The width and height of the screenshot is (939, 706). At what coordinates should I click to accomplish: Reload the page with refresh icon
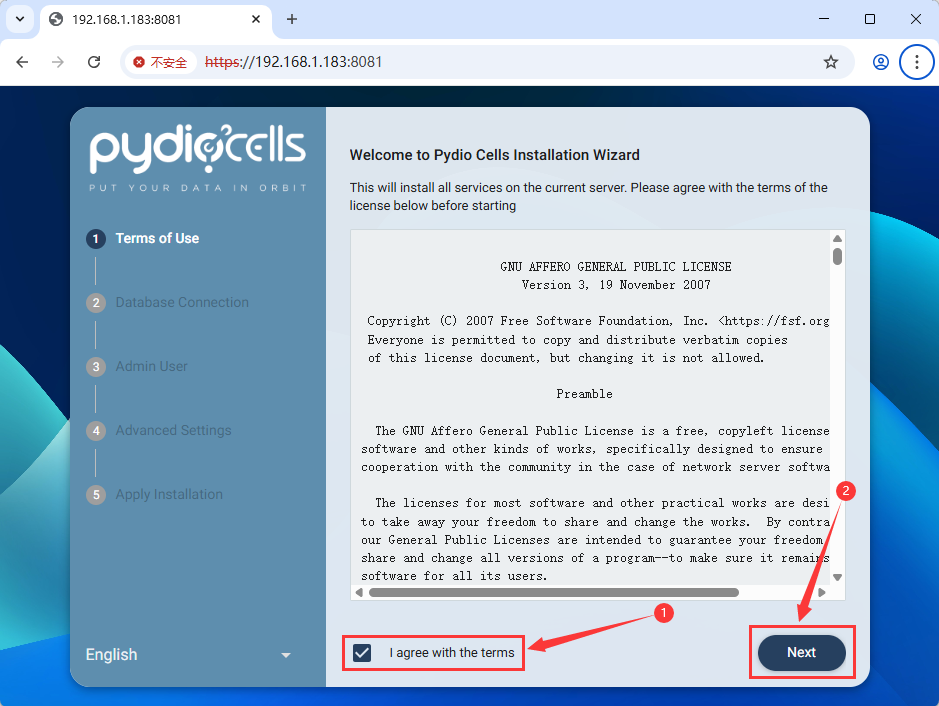pyautogui.click(x=94, y=62)
